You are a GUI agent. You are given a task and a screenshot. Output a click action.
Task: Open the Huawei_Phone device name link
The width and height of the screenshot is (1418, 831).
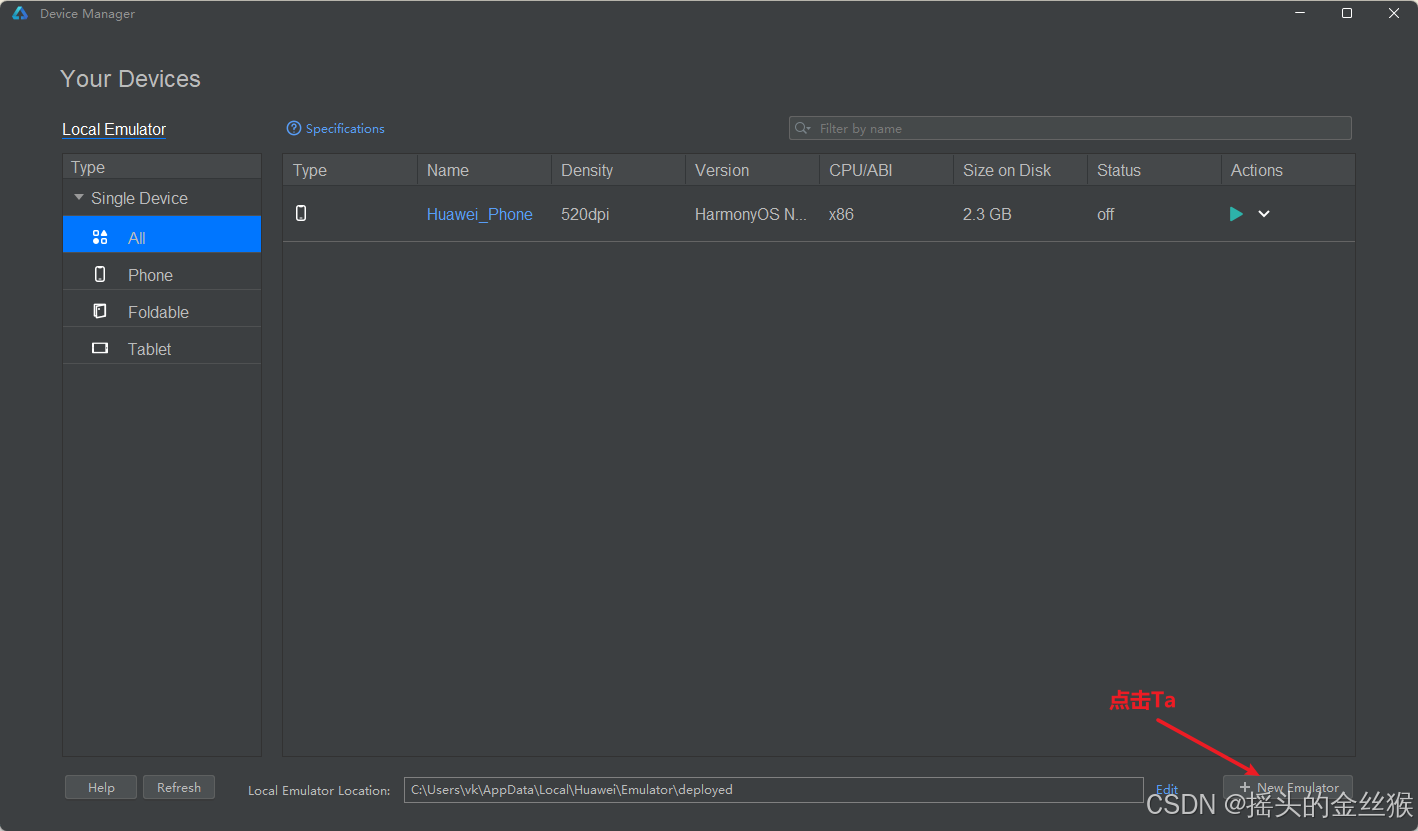point(480,214)
